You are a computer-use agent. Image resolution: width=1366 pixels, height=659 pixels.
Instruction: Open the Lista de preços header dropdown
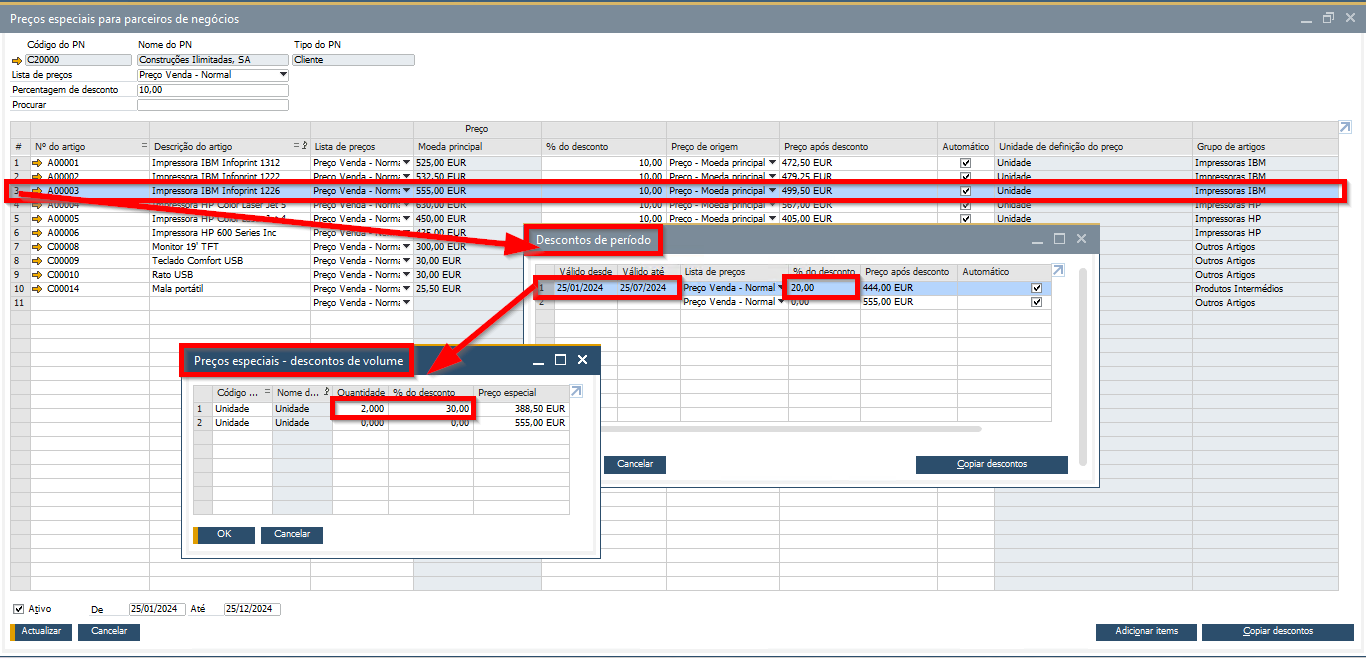[x=283, y=75]
